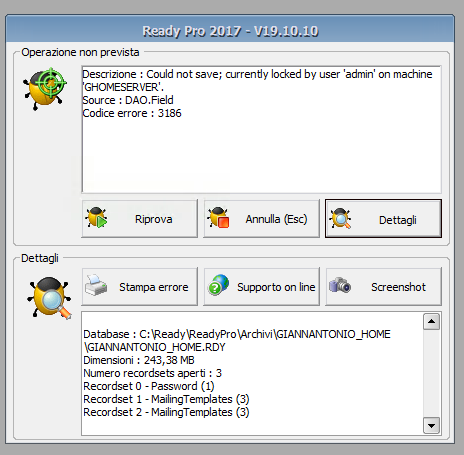
Task: Cancel with the Annulla (Esc) button
Action: tap(261, 219)
